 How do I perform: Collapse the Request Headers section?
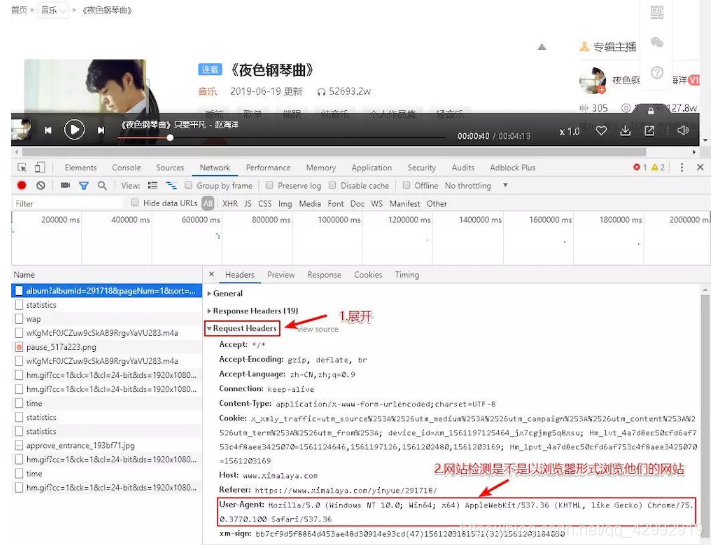(x=242, y=328)
